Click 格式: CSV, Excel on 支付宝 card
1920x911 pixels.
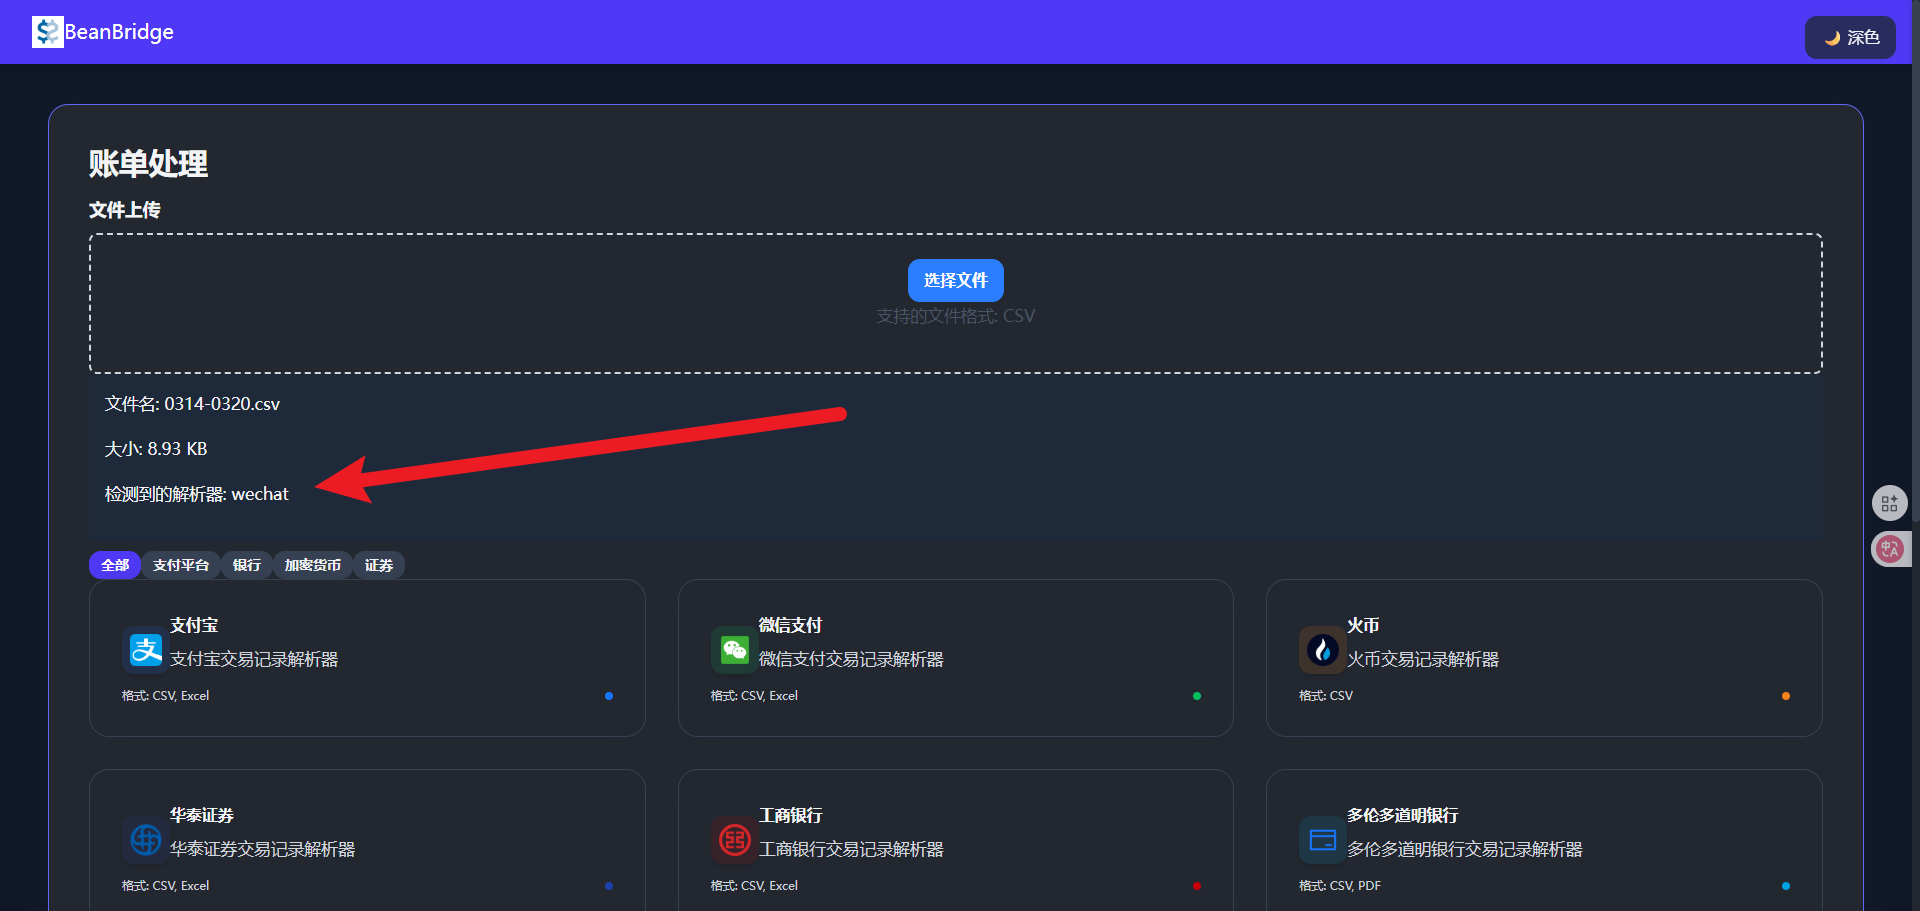166,696
